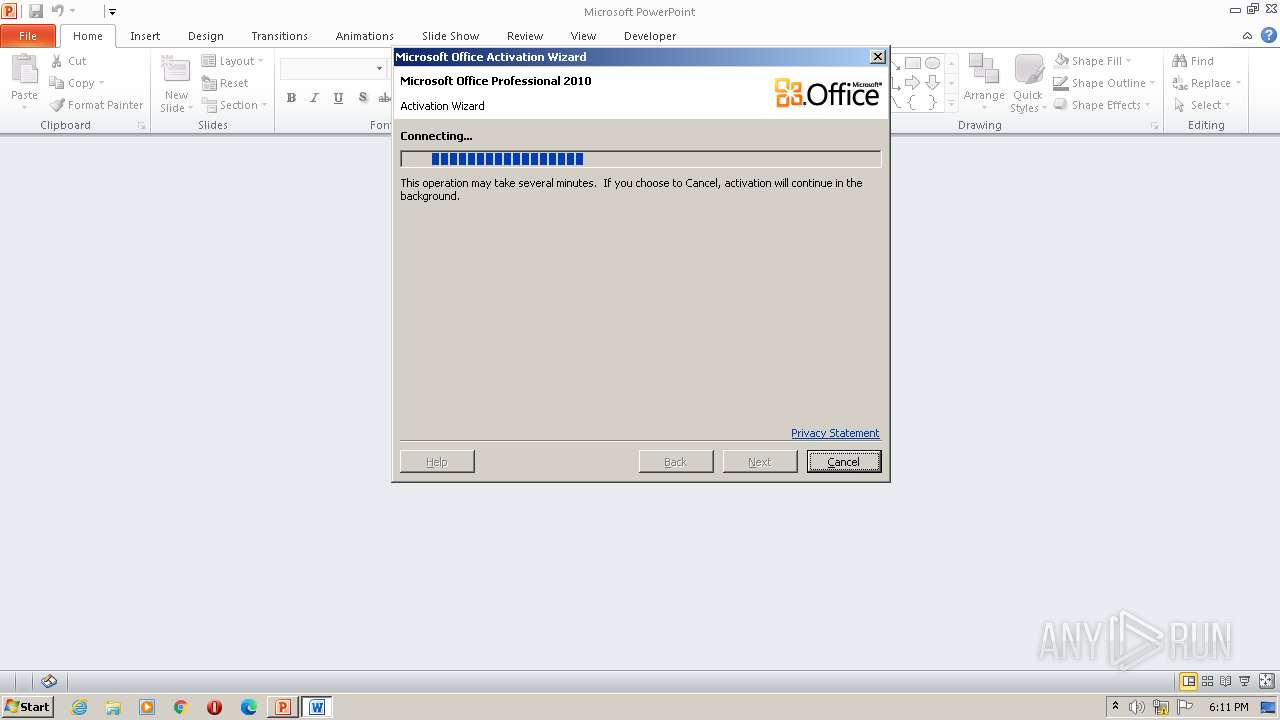Expand the shapes gallery More arrow
The width and height of the screenshot is (1280, 720).
tap(951, 101)
